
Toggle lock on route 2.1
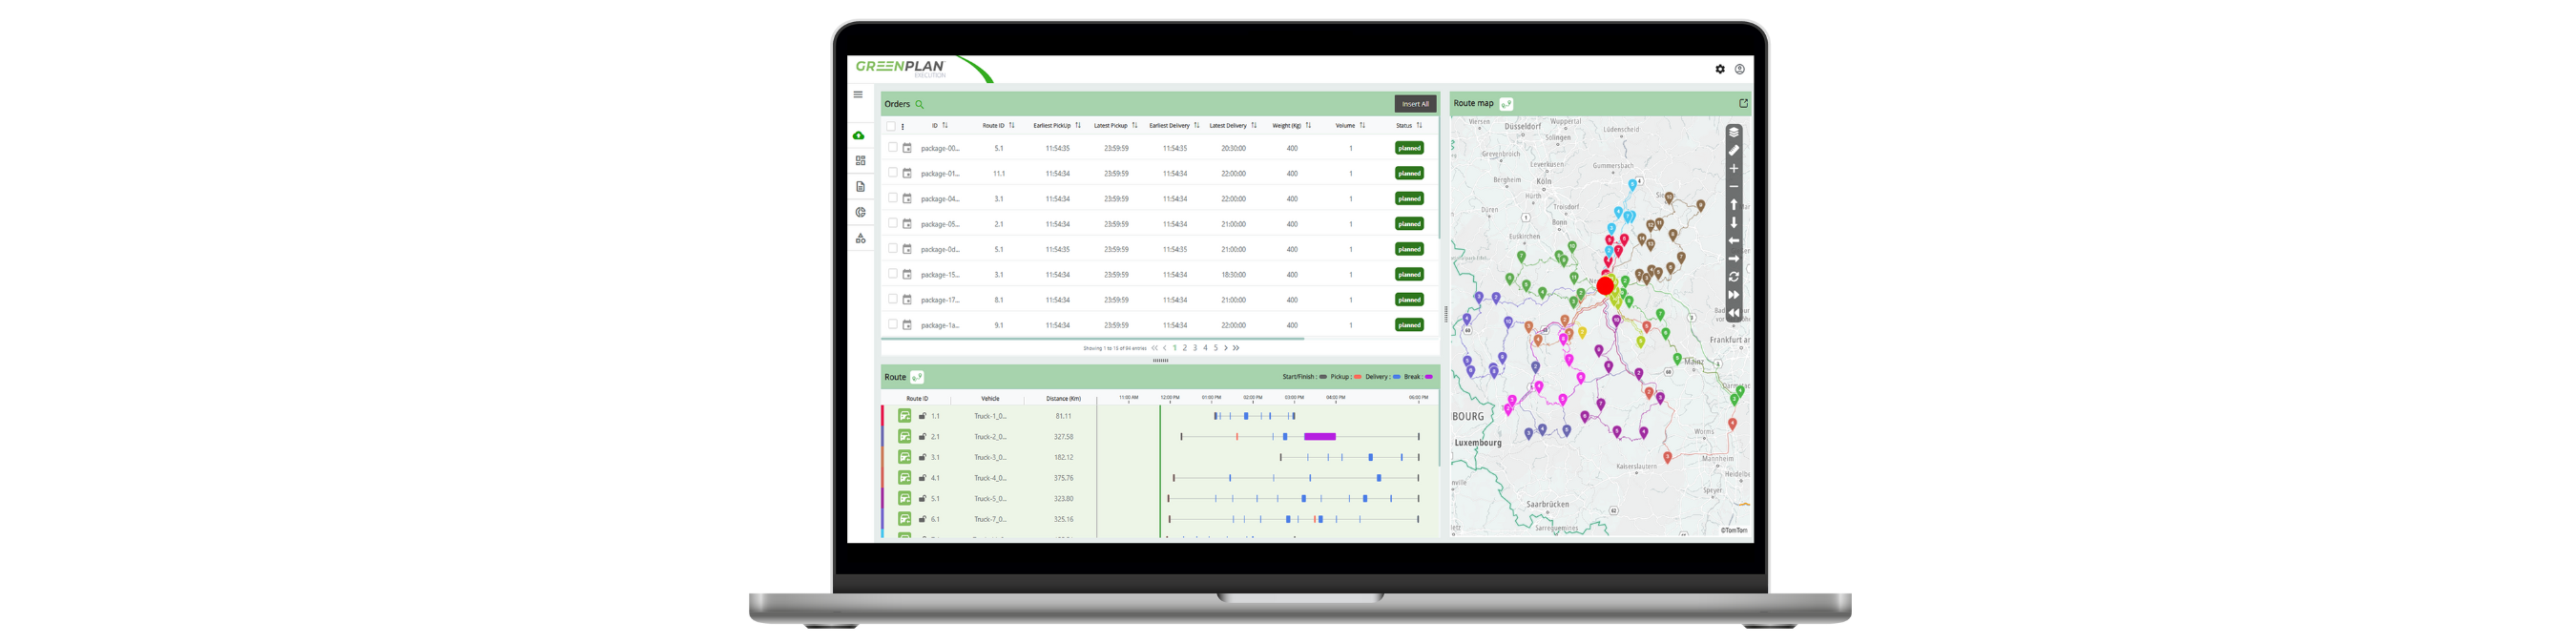(922, 437)
